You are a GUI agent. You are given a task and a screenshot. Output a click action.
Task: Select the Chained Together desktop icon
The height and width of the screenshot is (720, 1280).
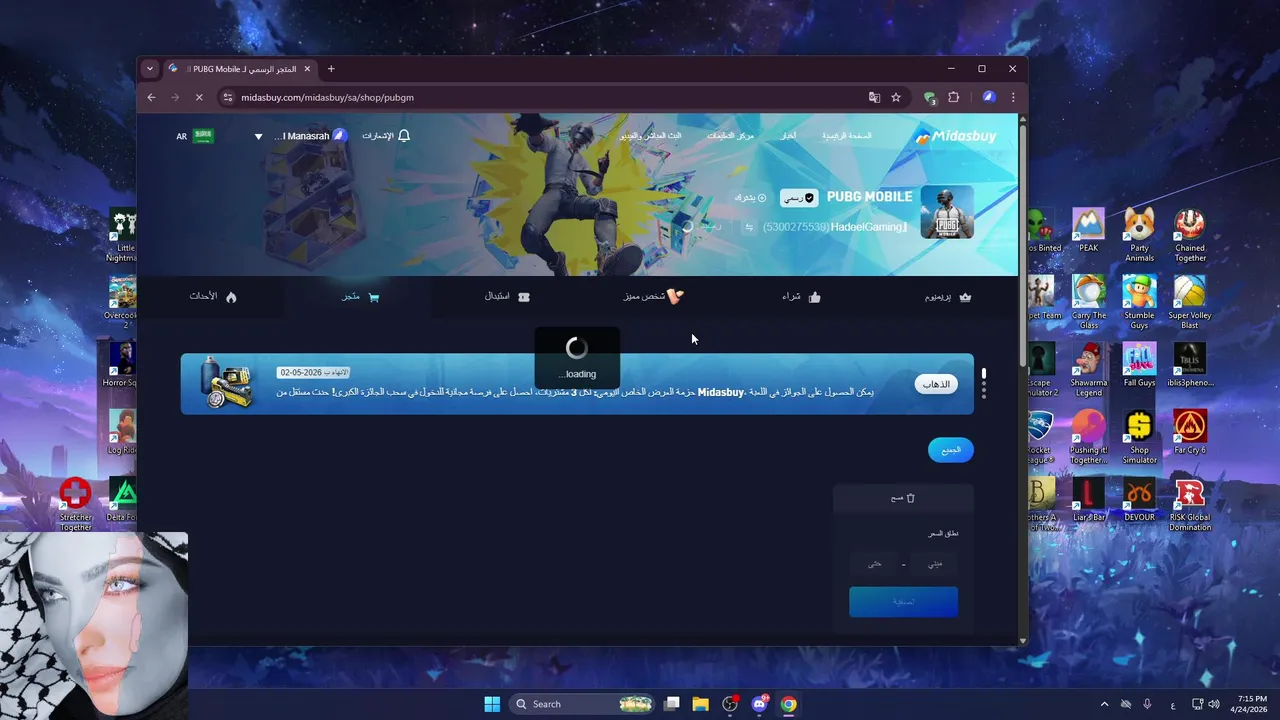1190,235
